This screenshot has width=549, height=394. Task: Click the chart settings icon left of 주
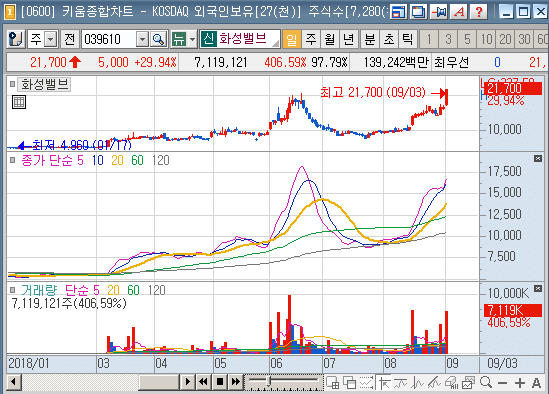click(x=16, y=39)
